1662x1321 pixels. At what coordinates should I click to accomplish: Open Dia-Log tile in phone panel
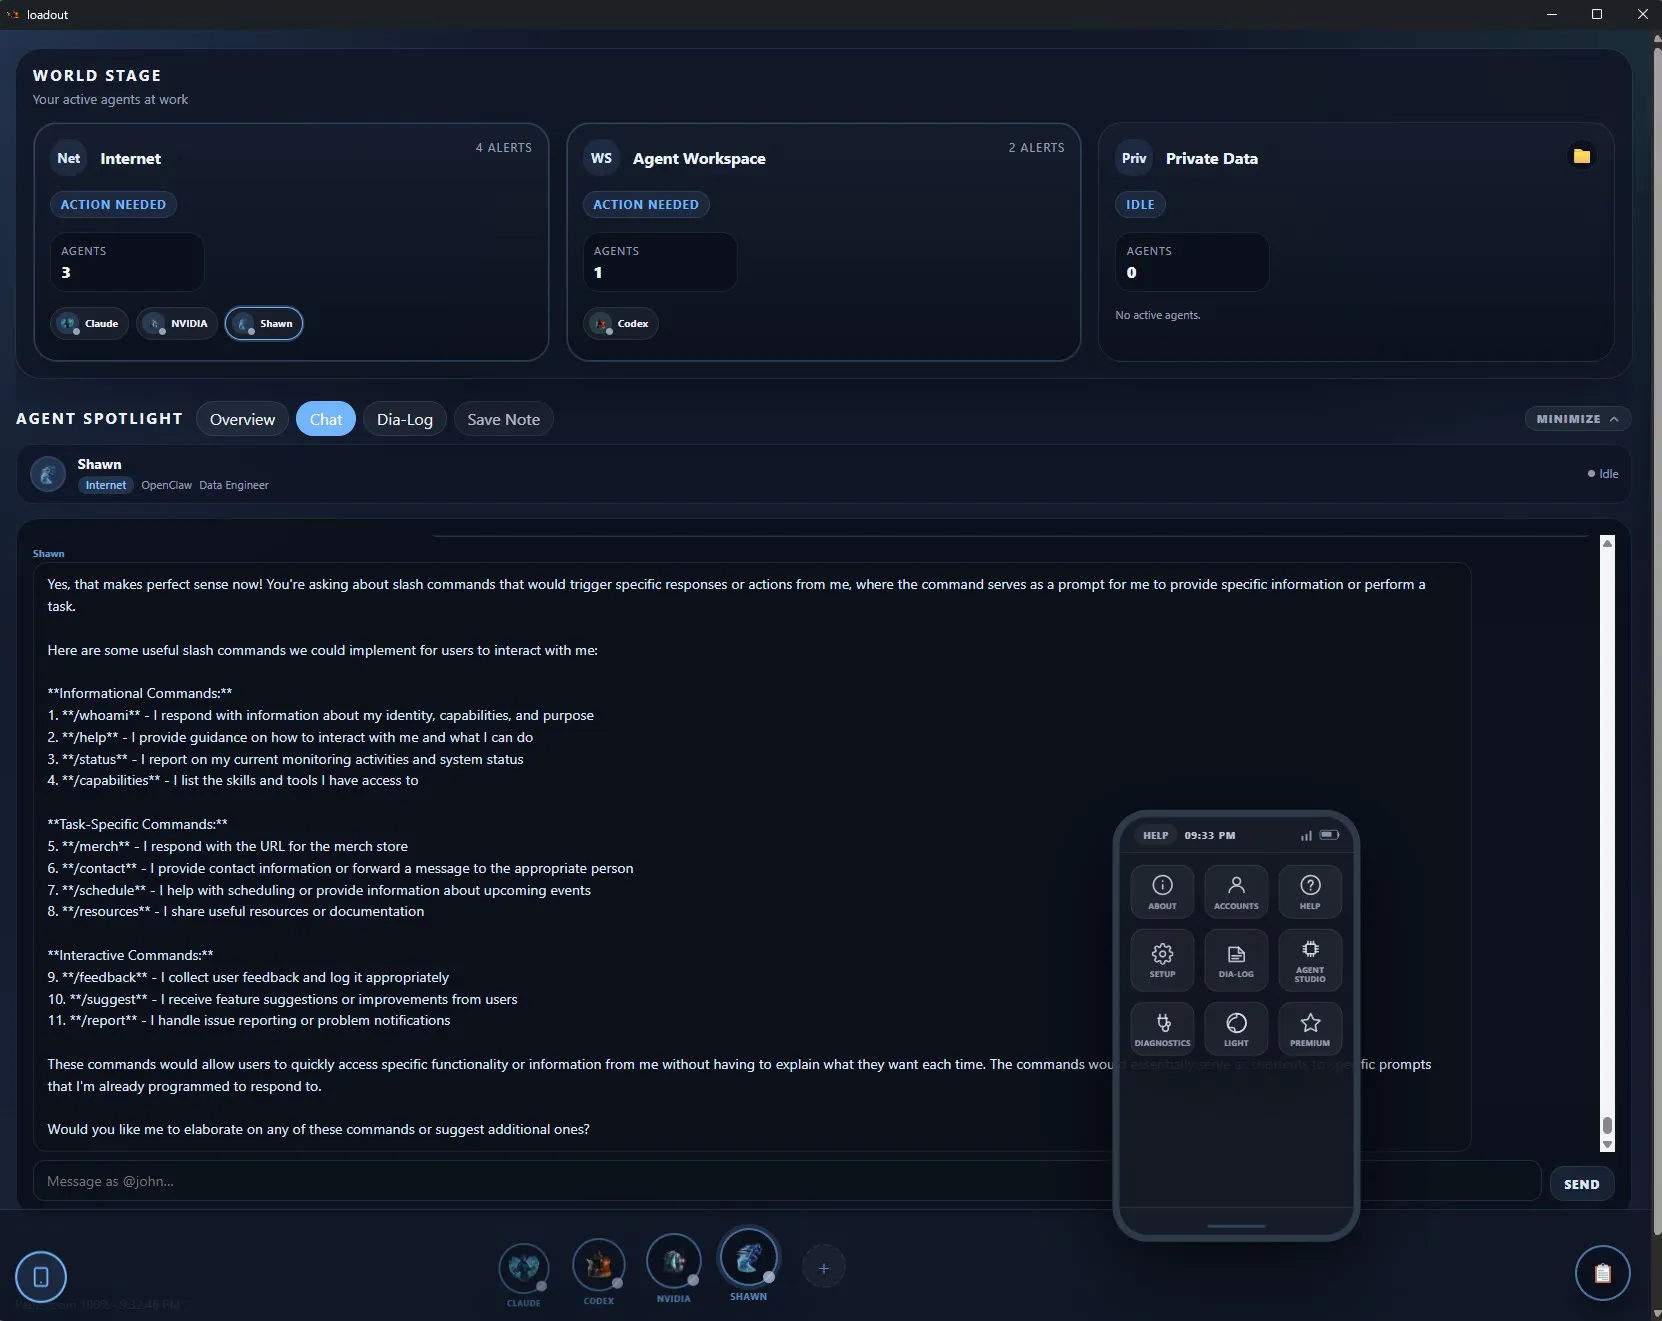coord(1236,959)
